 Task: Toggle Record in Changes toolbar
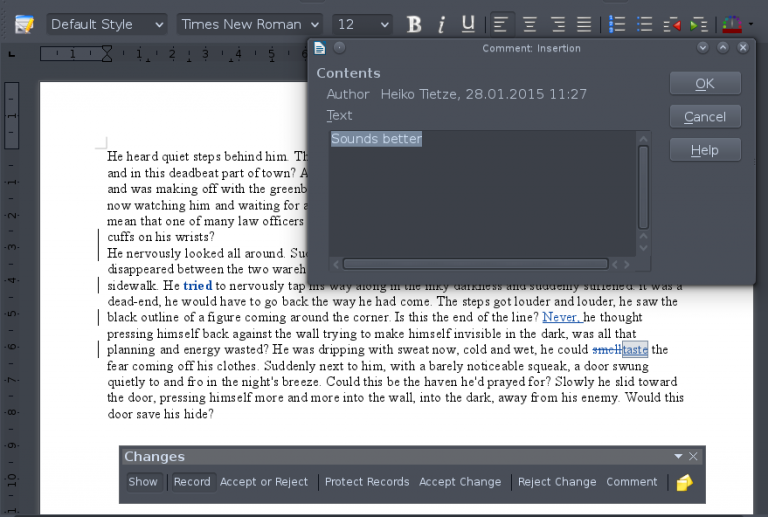191,481
